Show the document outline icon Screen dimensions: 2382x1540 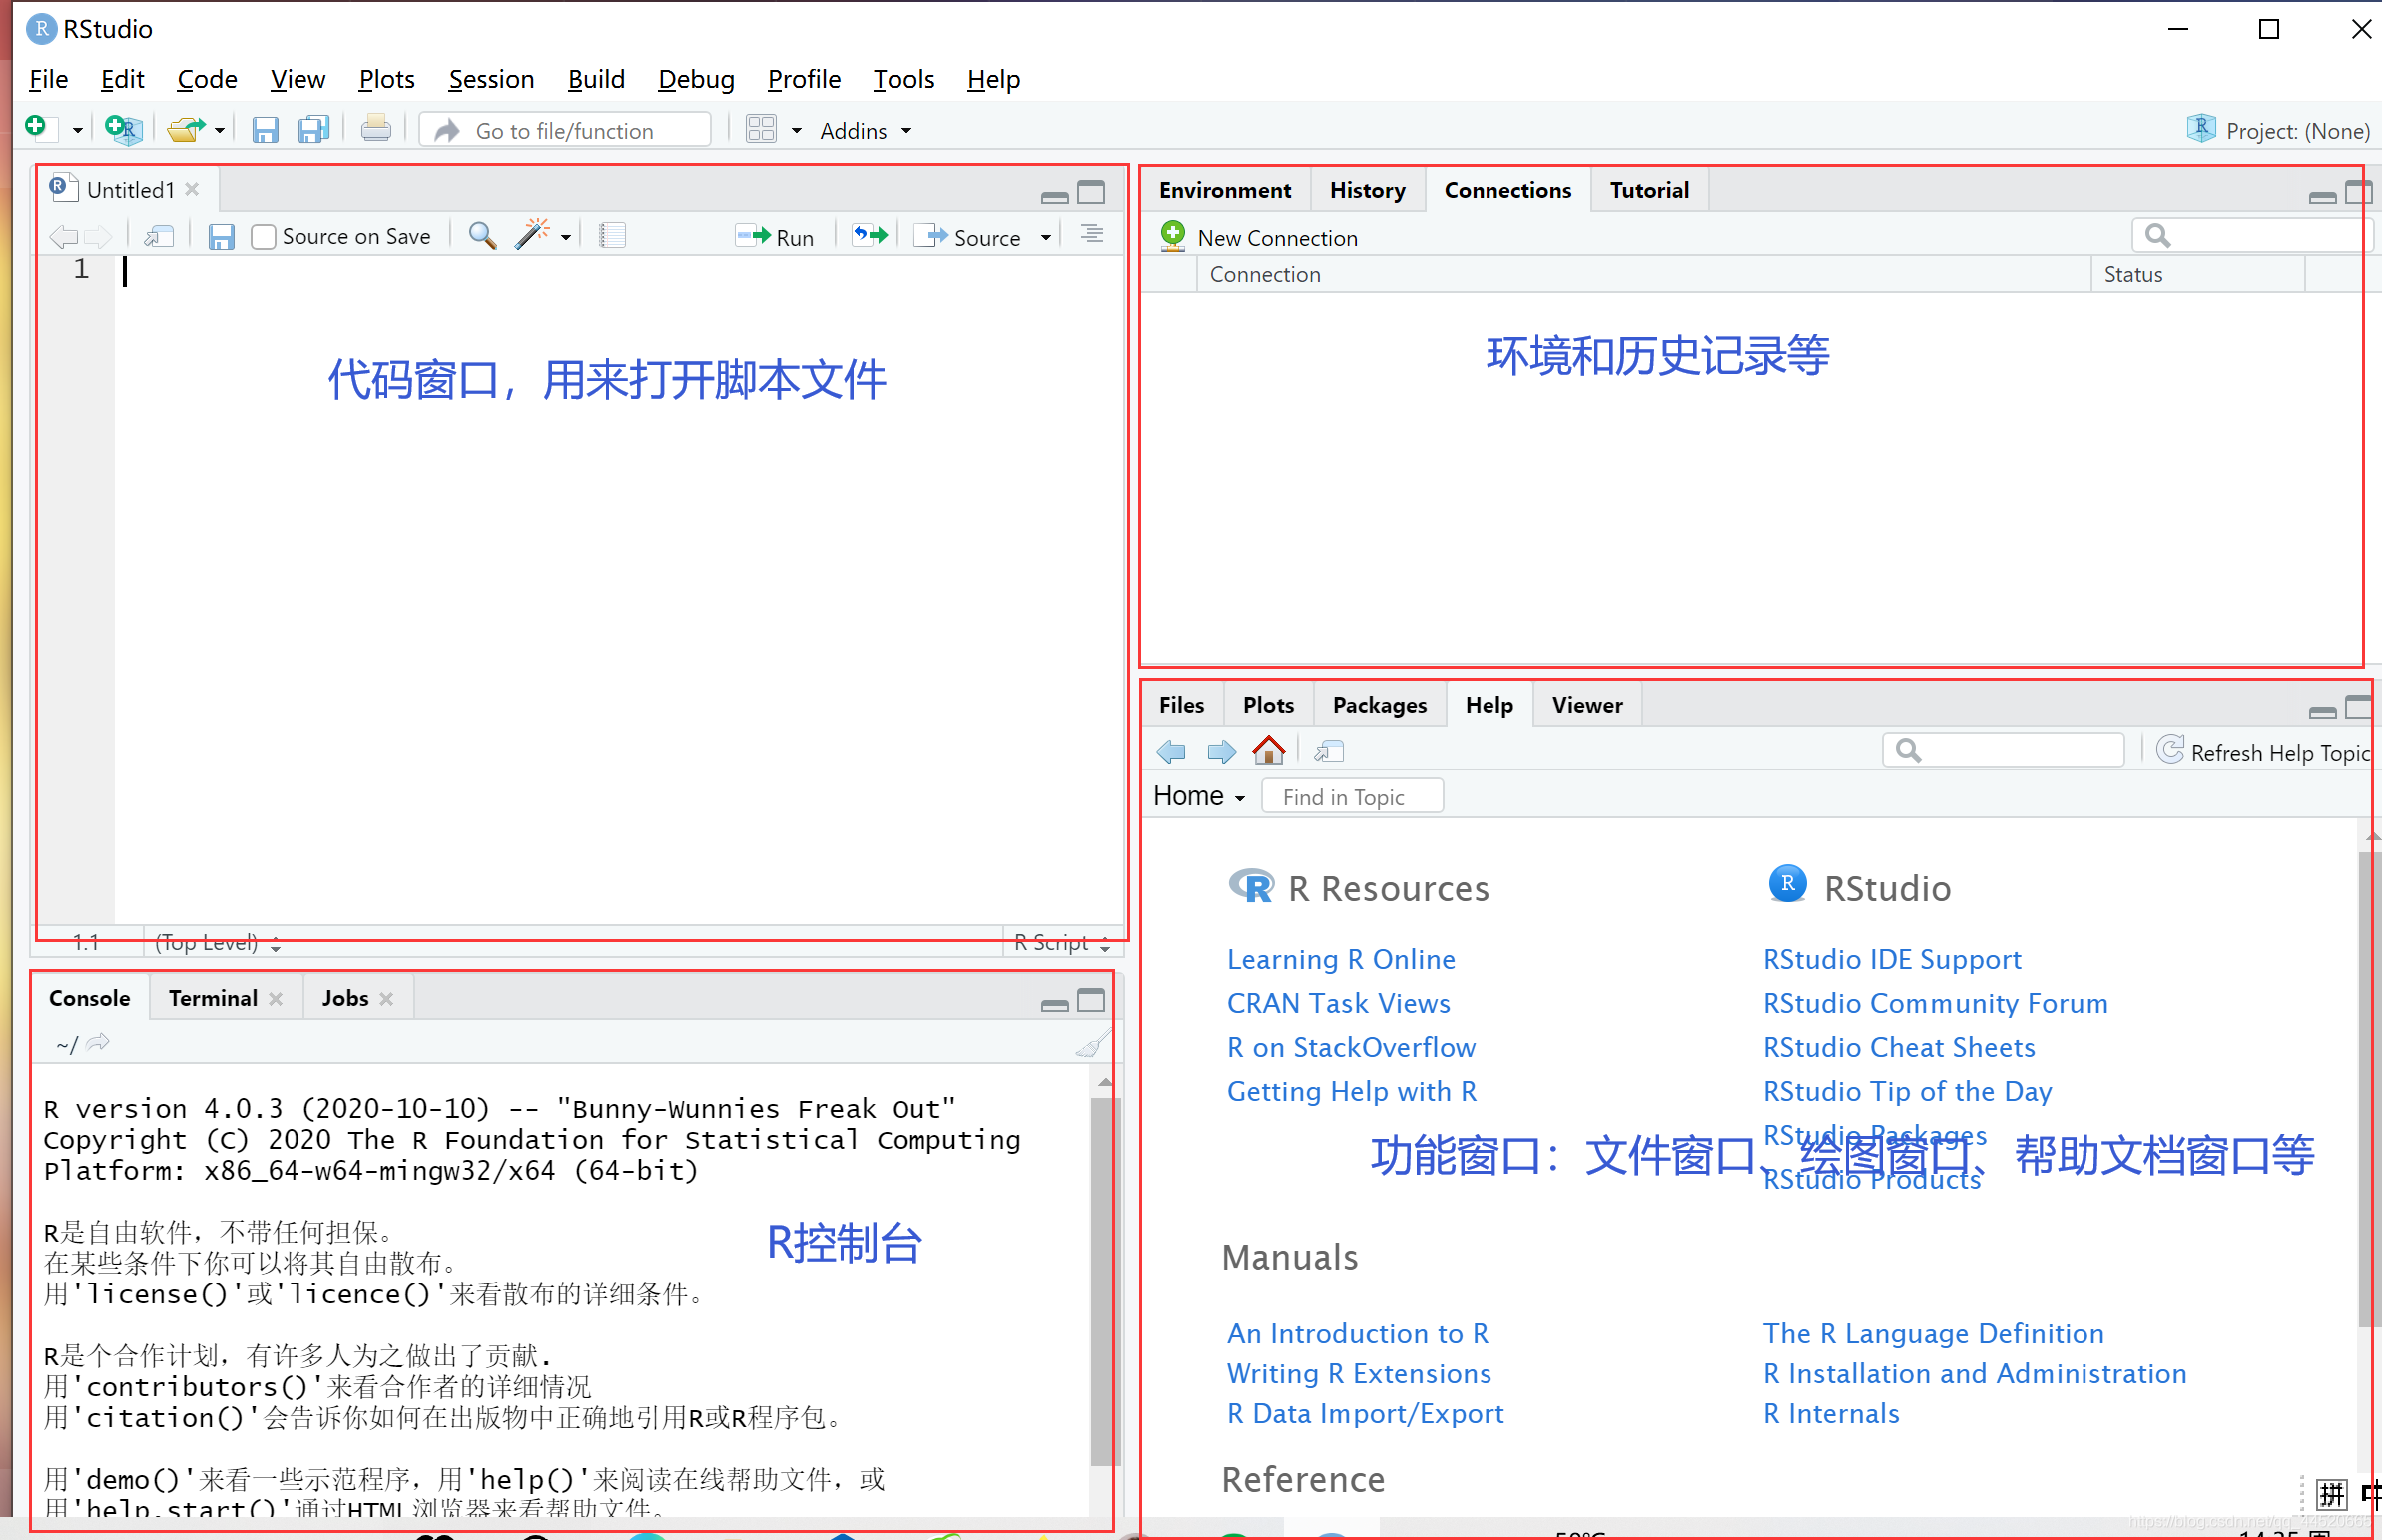1092,234
